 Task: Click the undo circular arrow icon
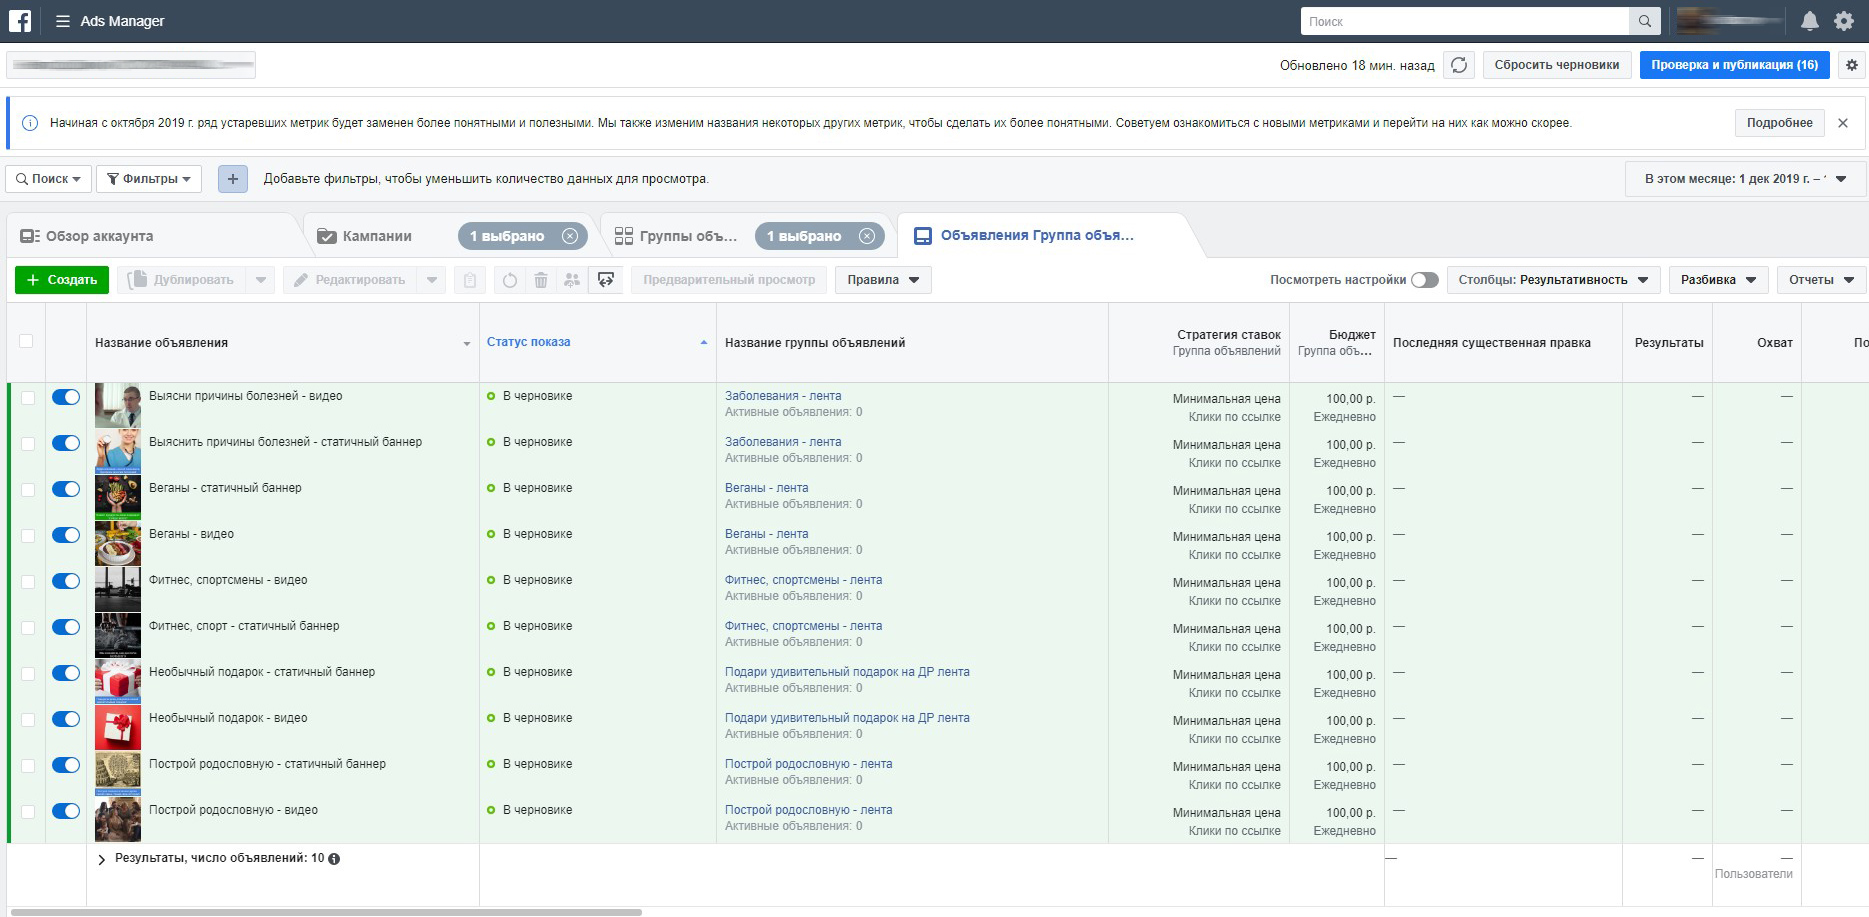coord(510,280)
